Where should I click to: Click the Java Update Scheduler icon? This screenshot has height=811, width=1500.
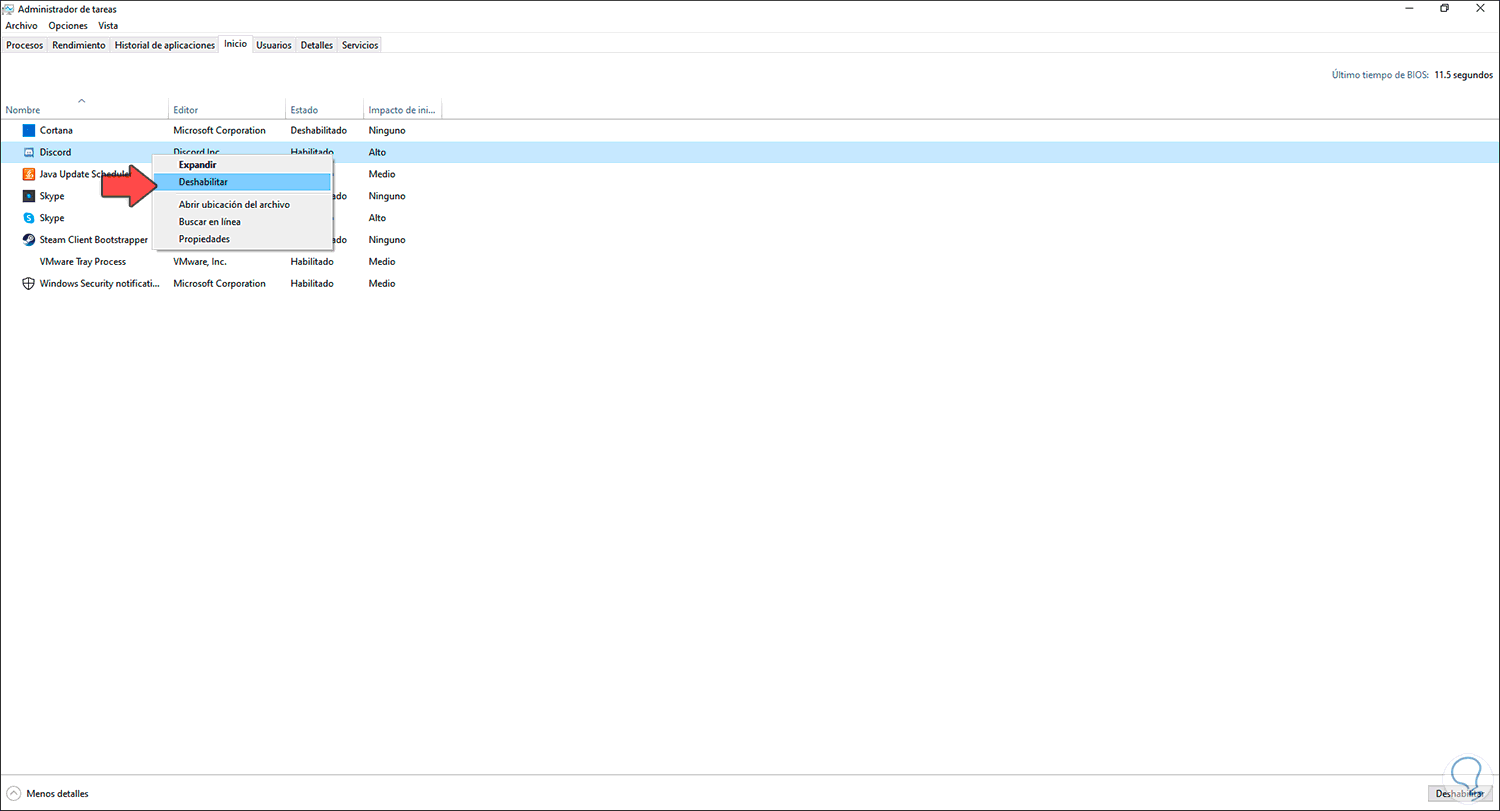29,174
